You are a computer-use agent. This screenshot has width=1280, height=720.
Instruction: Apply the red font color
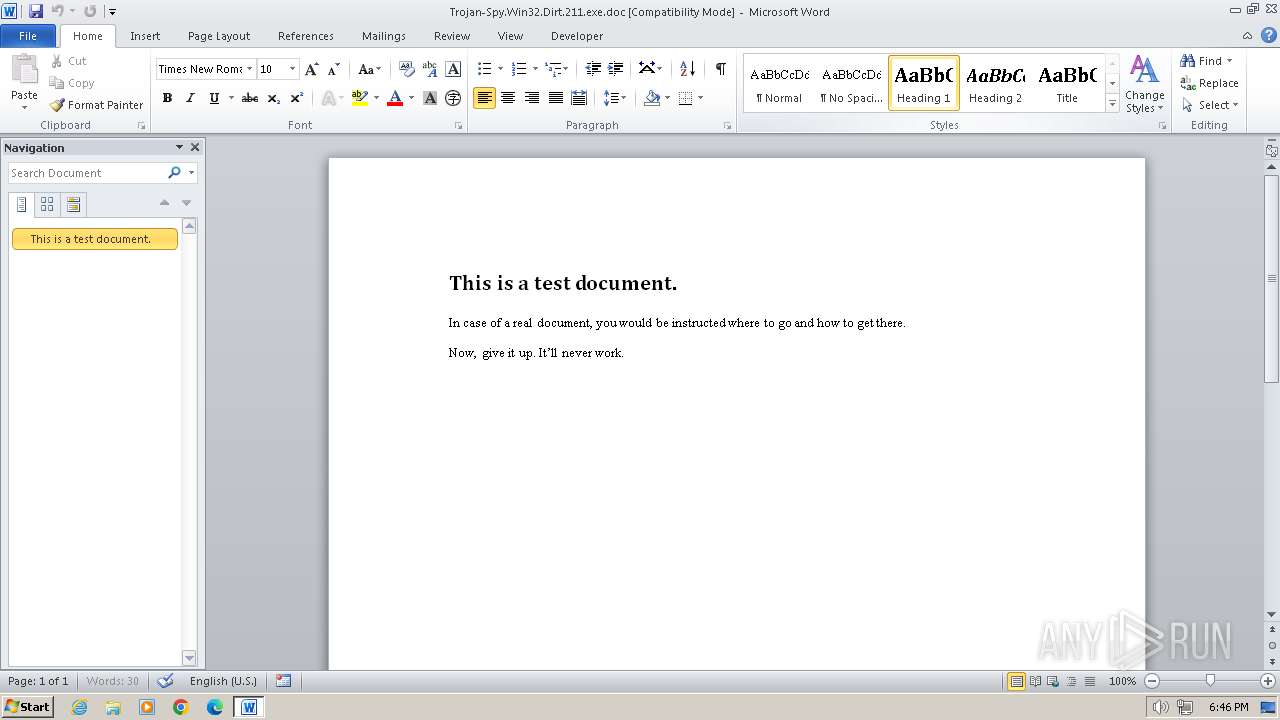395,98
